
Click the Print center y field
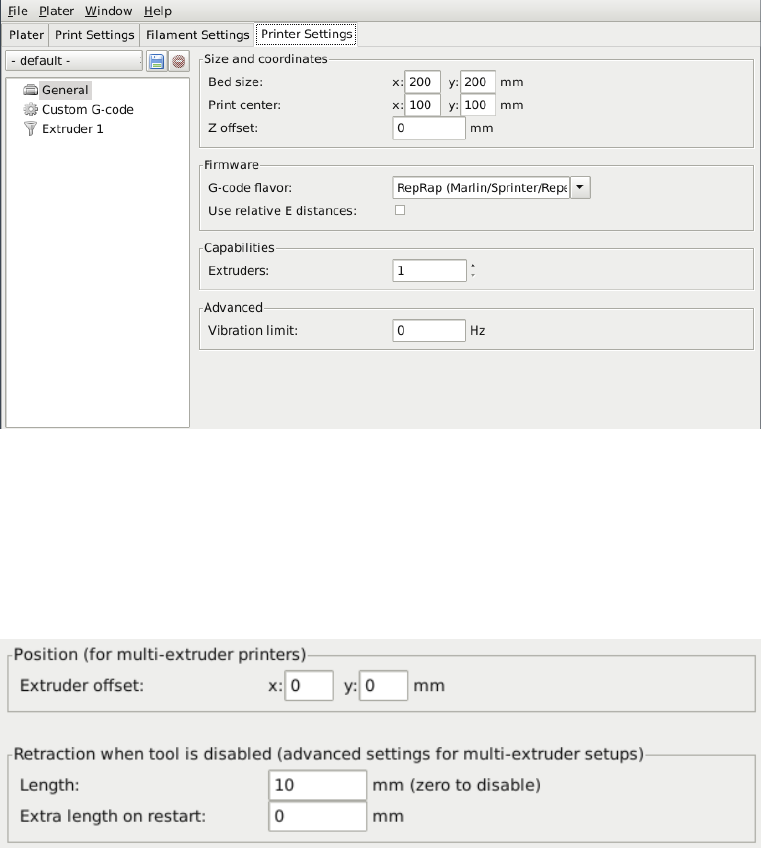point(478,105)
